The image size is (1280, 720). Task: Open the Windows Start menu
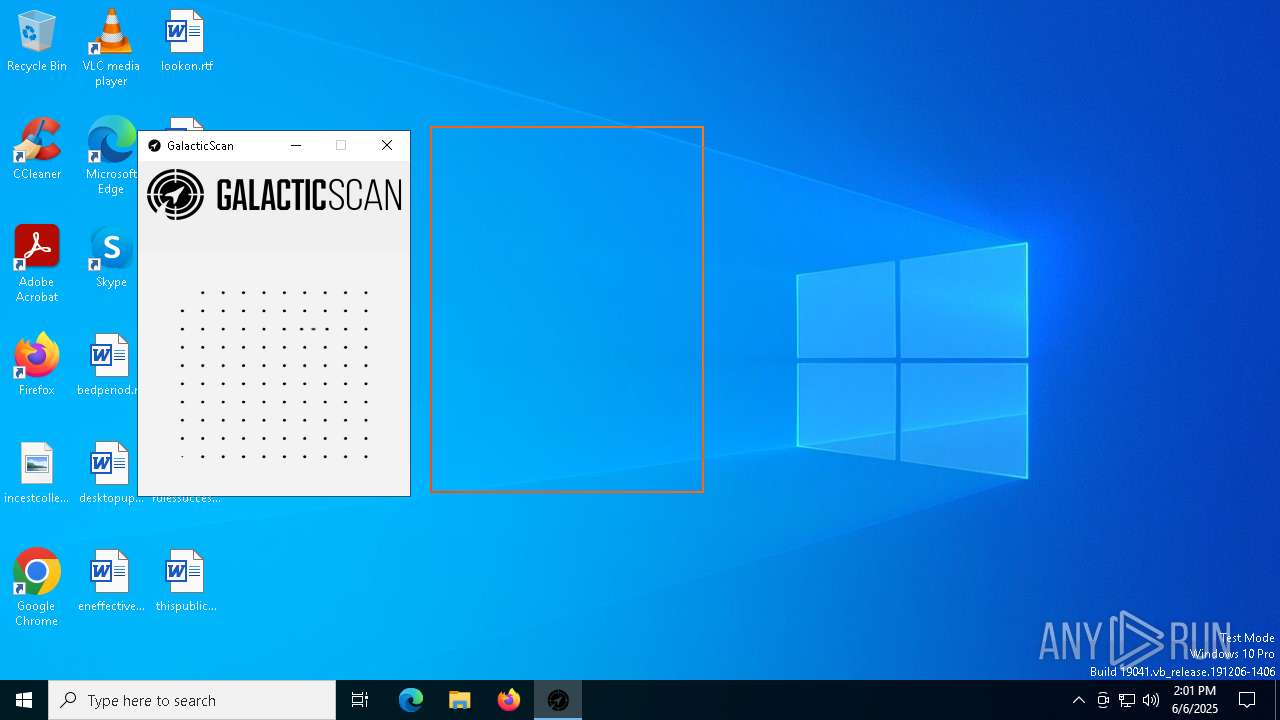pos(24,700)
